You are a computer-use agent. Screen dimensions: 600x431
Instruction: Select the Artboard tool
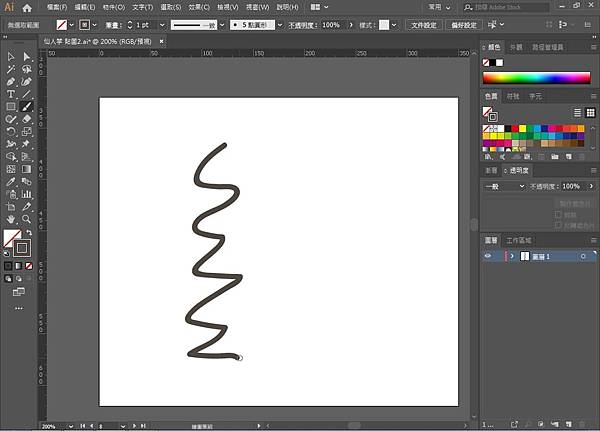point(11,207)
